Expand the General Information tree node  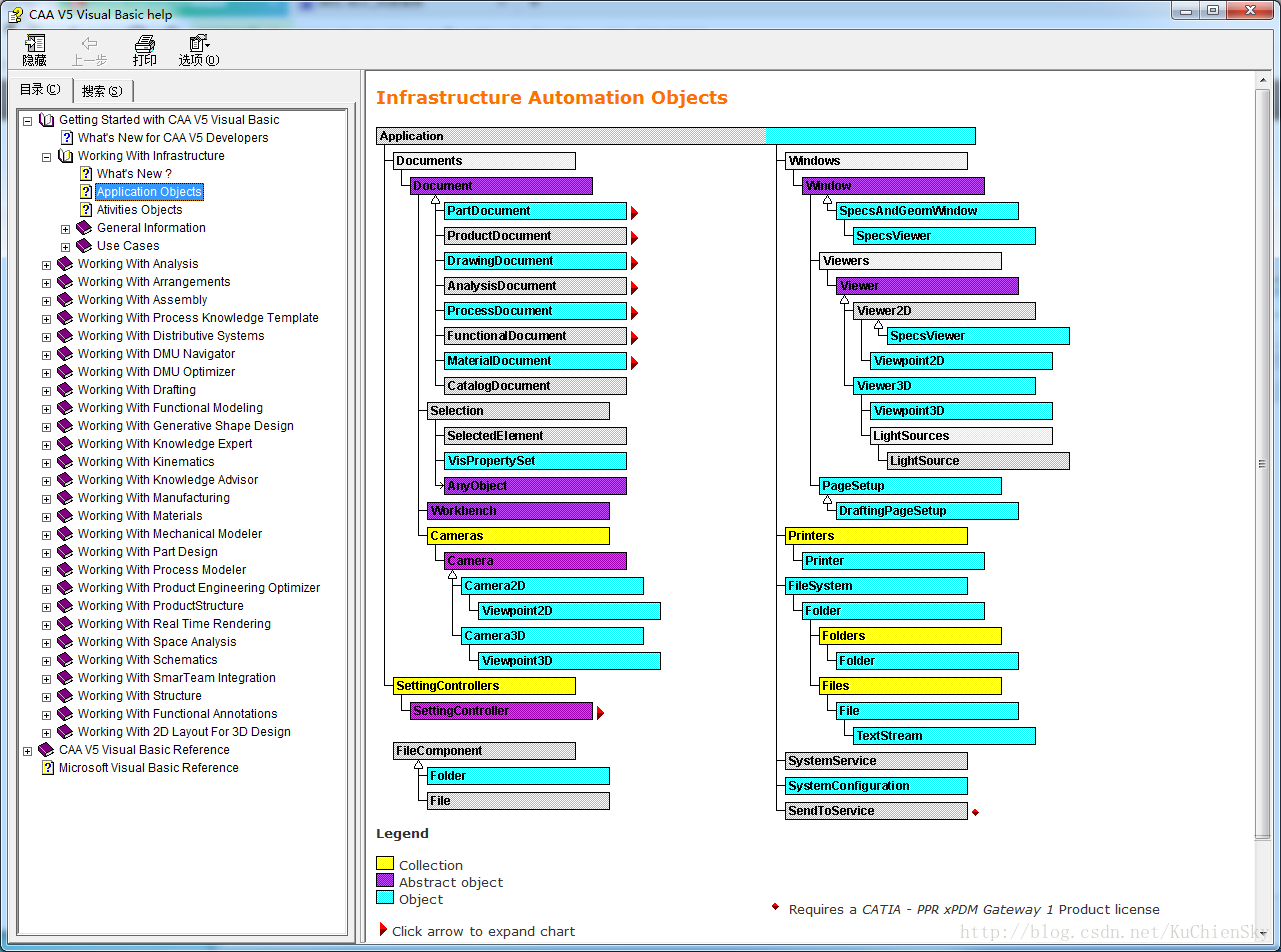coord(65,228)
